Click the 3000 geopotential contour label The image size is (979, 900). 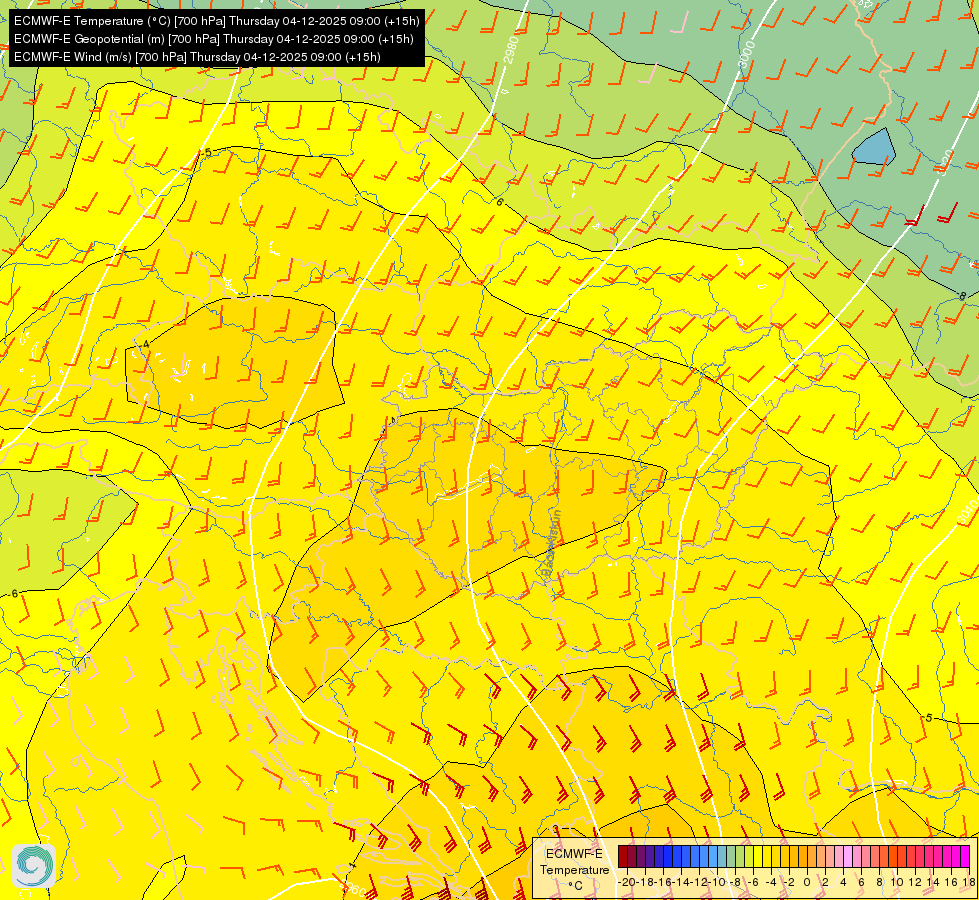pos(747,54)
